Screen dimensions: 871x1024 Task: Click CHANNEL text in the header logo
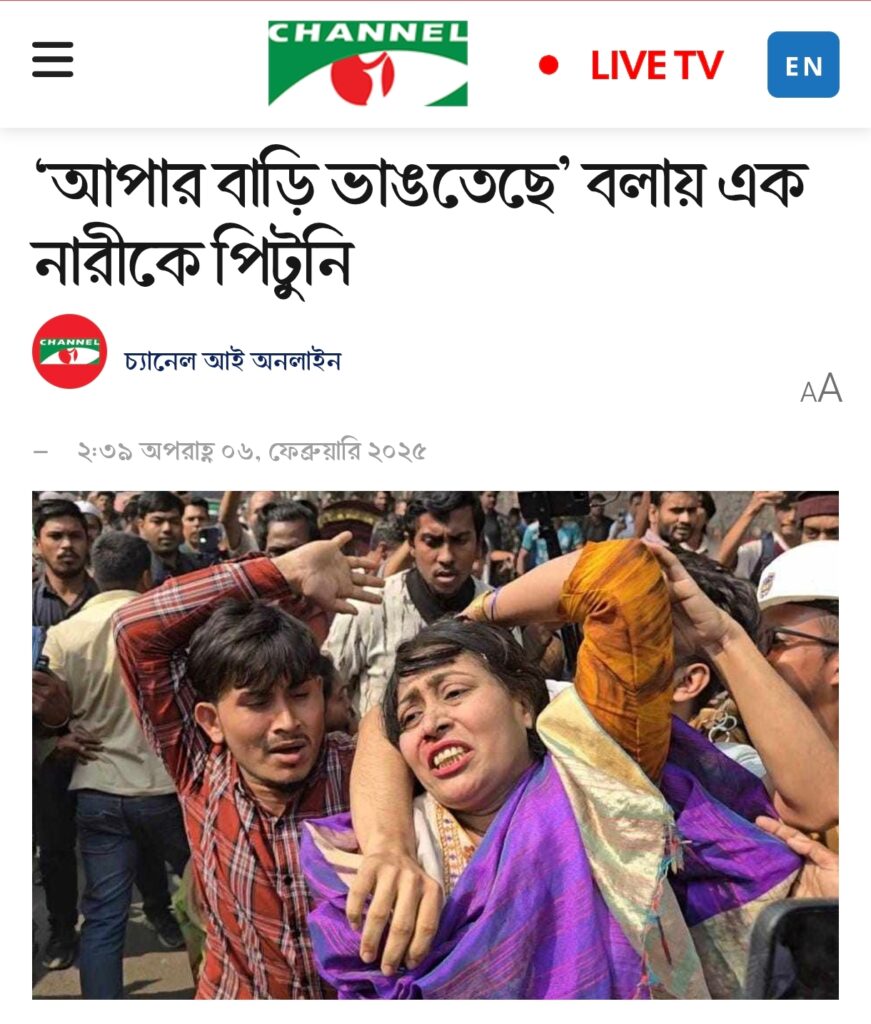tap(368, 32)
